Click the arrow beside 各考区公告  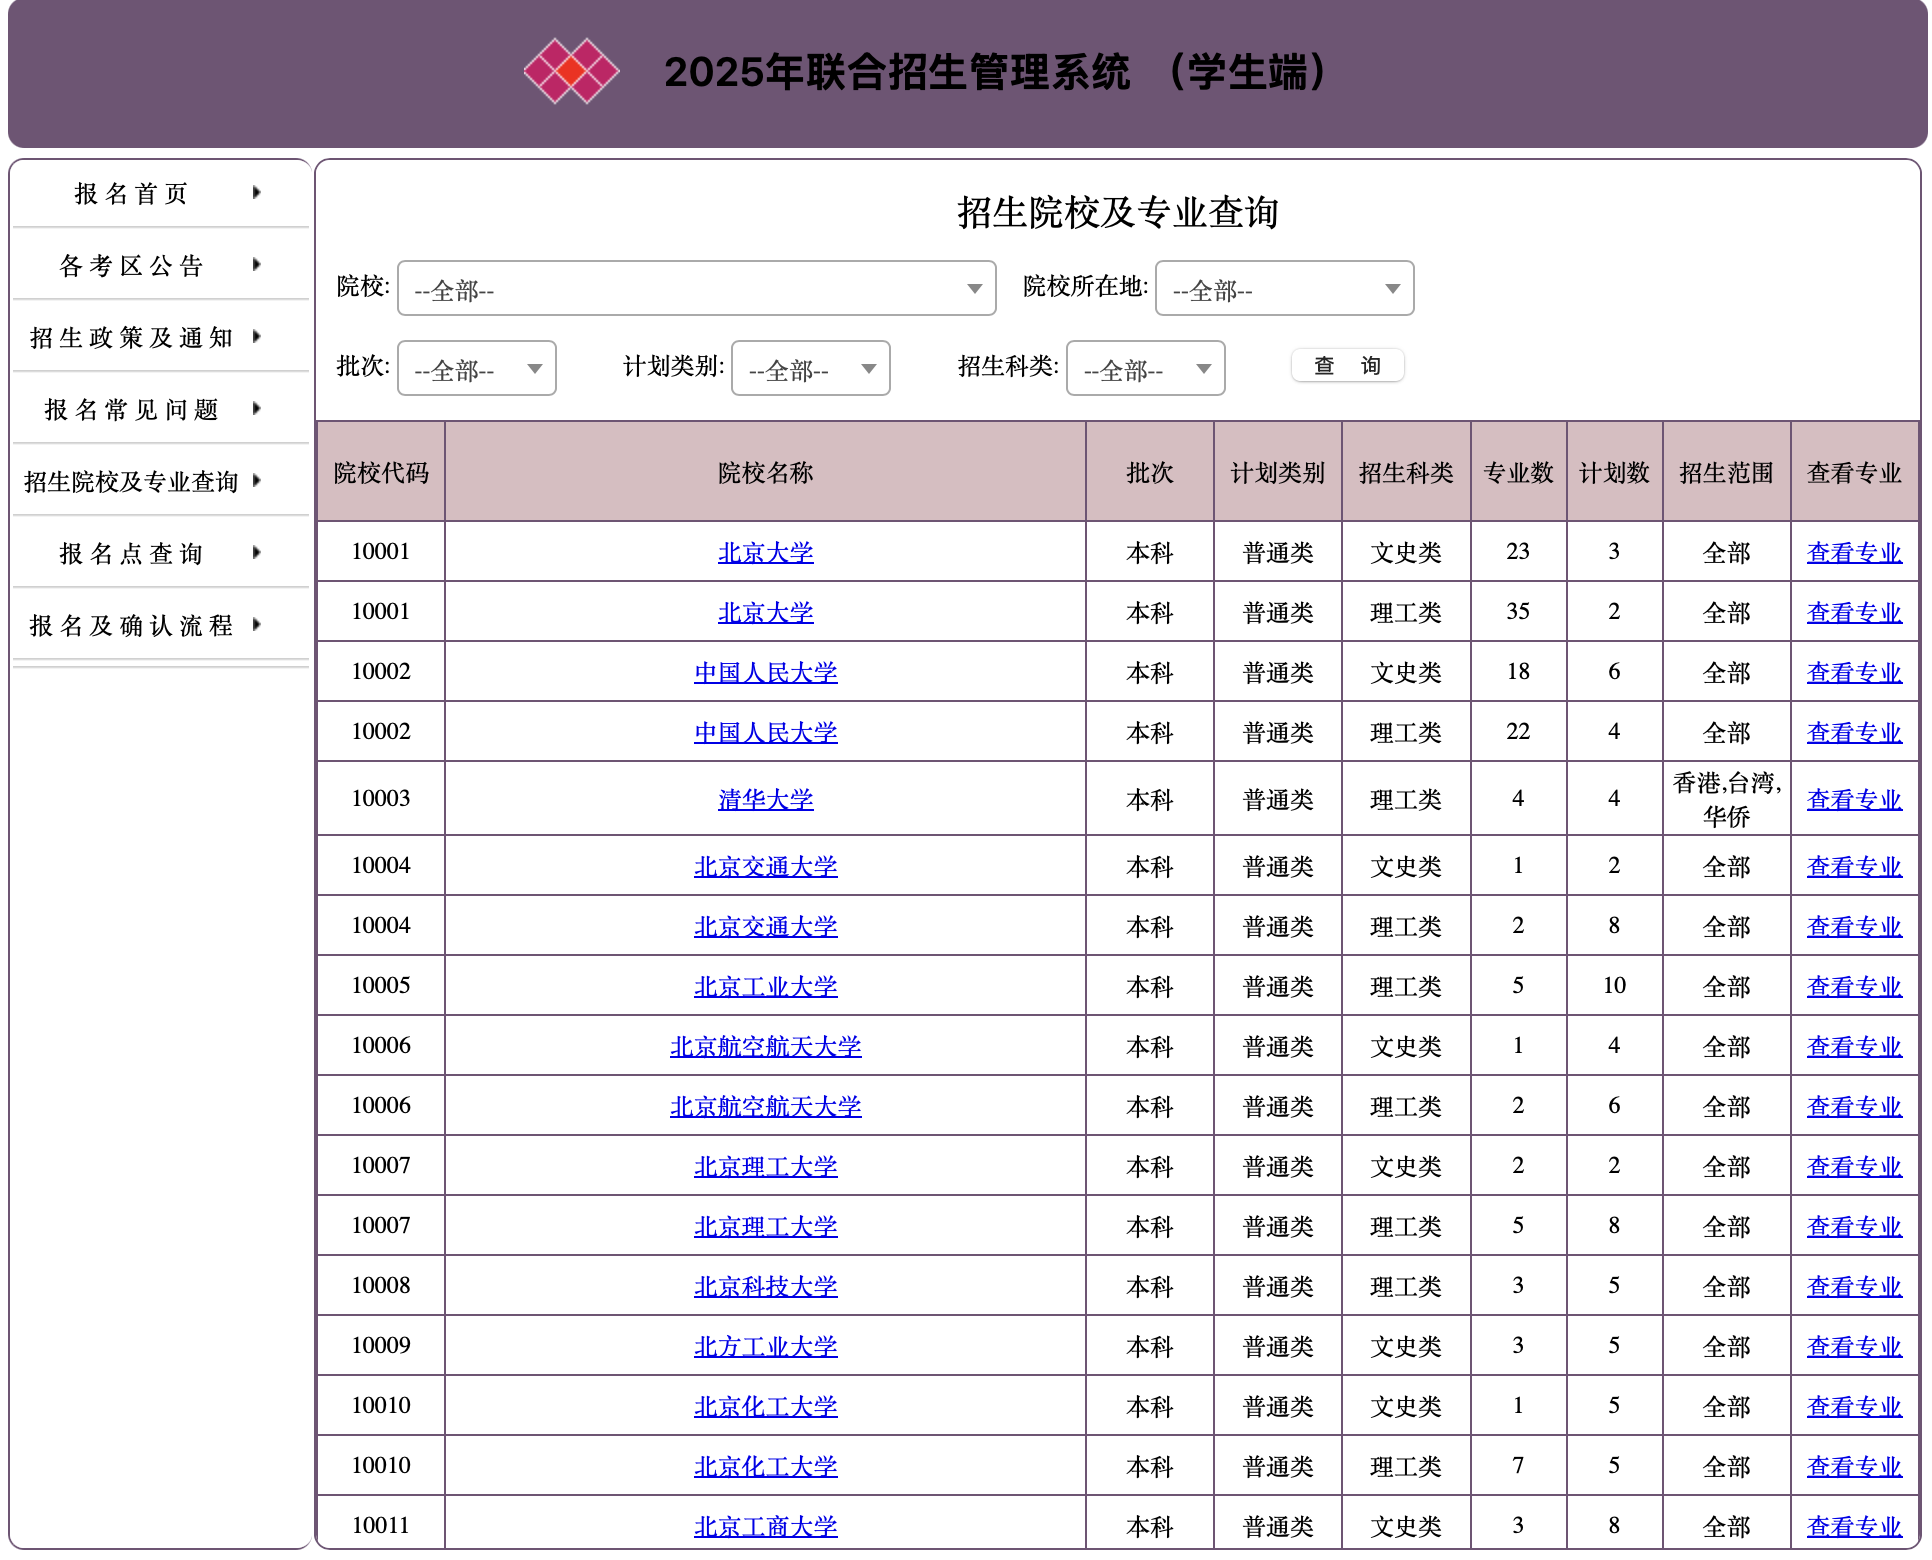(257, 265)
